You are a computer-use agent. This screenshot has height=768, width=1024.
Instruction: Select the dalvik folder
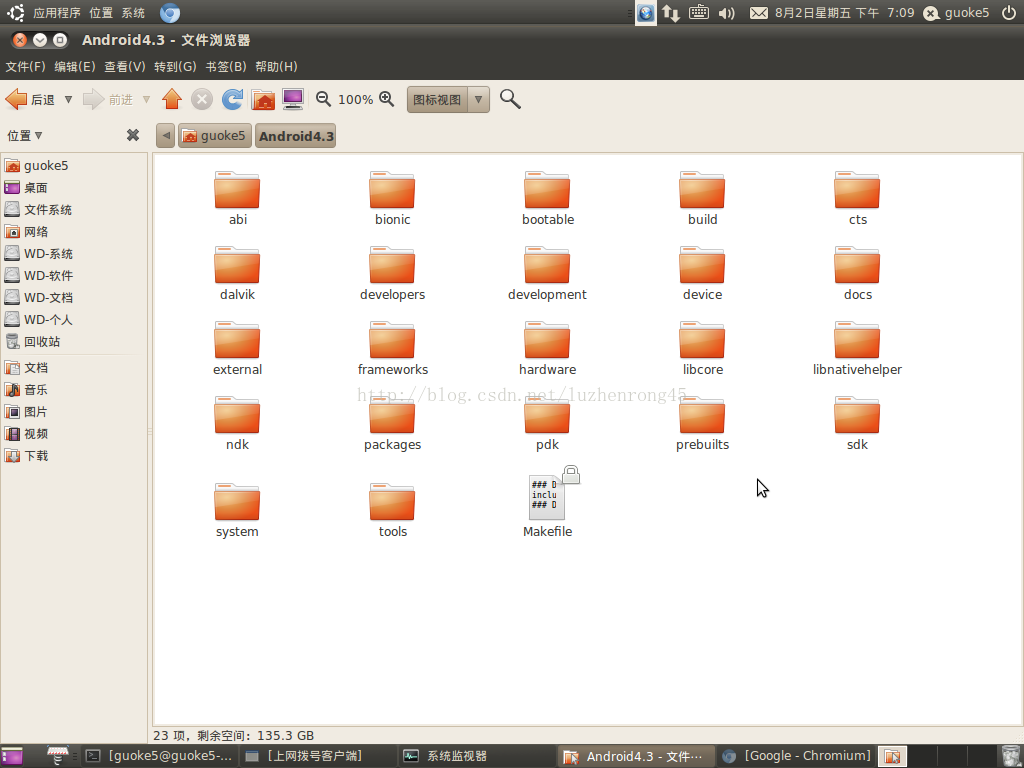237,274
